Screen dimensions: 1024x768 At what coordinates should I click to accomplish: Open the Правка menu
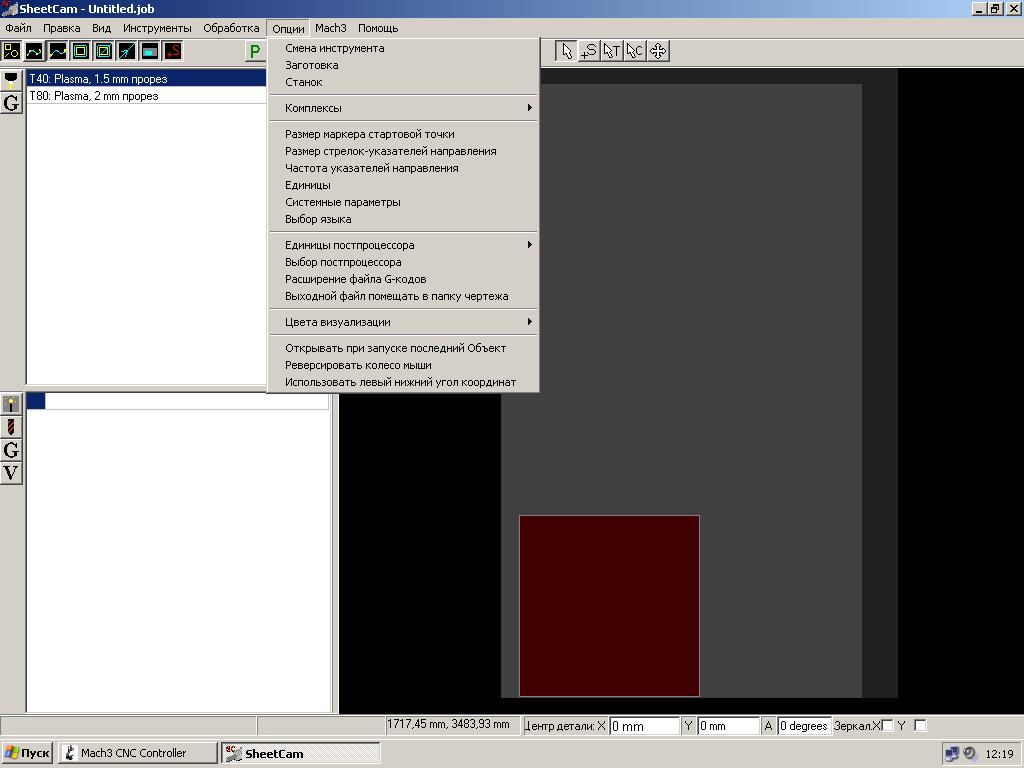pos(62,28)
